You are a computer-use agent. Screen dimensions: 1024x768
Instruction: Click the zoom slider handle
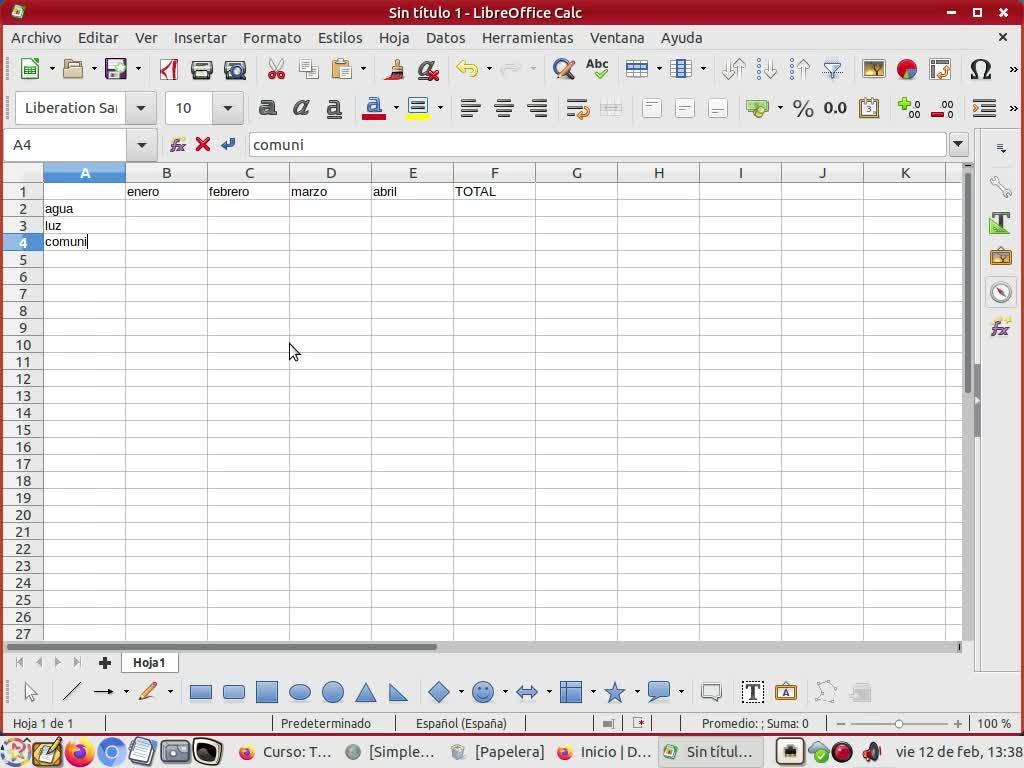899,724
